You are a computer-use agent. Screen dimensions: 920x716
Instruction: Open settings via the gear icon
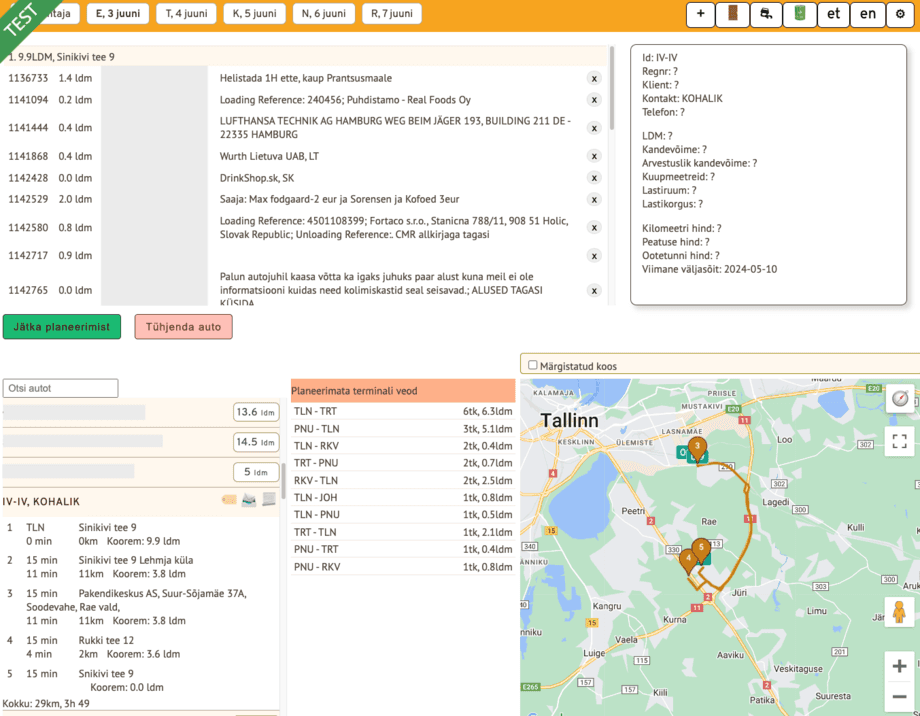click(x=900, y=14)
